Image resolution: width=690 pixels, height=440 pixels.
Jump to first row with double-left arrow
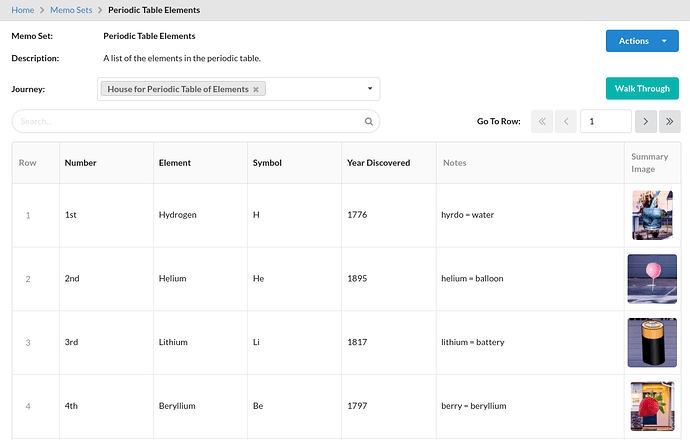pyautogui.click(x=542, y=121)
